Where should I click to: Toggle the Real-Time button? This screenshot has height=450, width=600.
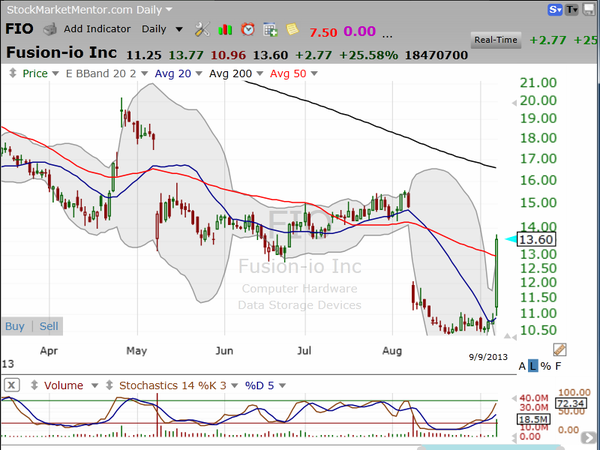[496, 40]
